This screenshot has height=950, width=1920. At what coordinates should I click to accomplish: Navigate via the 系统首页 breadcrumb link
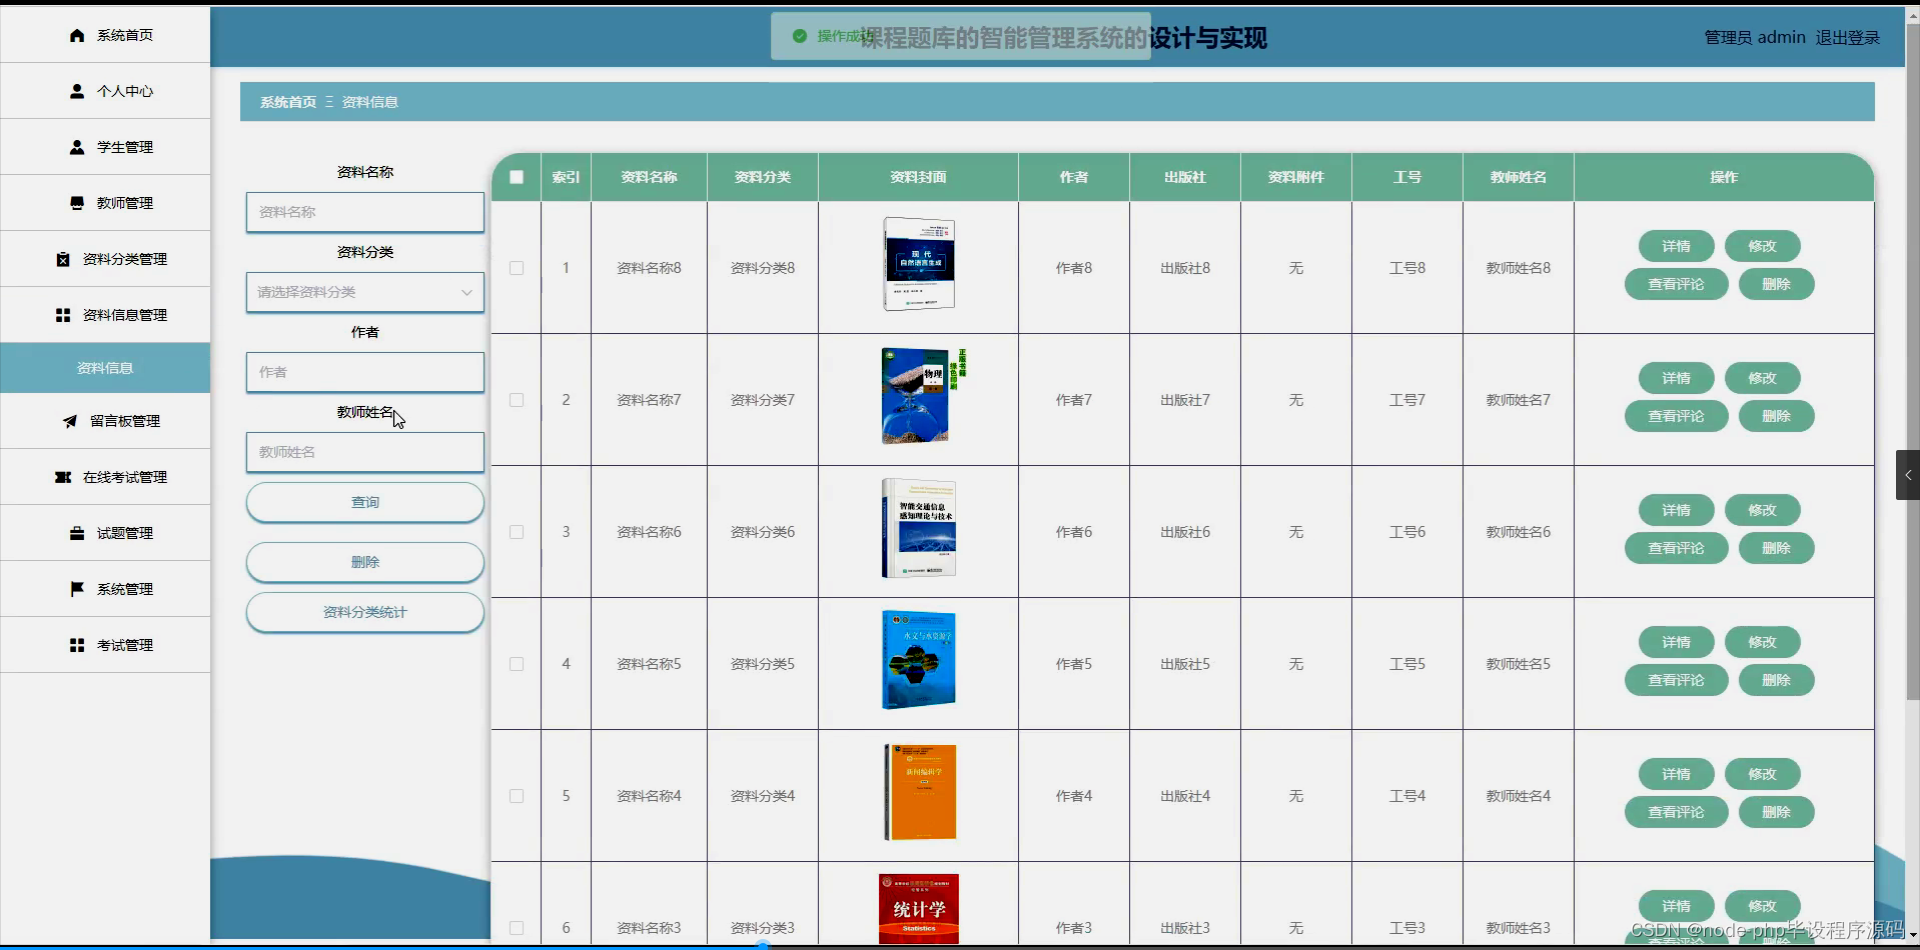click(x=287, y=101)
